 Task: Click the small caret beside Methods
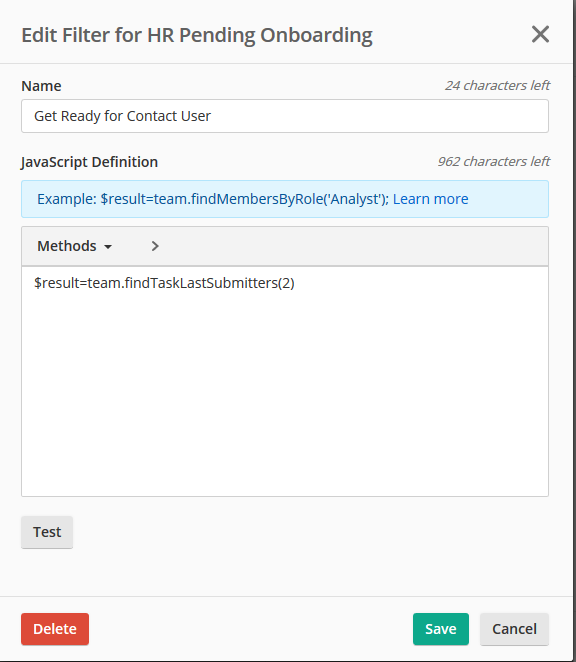[108, 247]
